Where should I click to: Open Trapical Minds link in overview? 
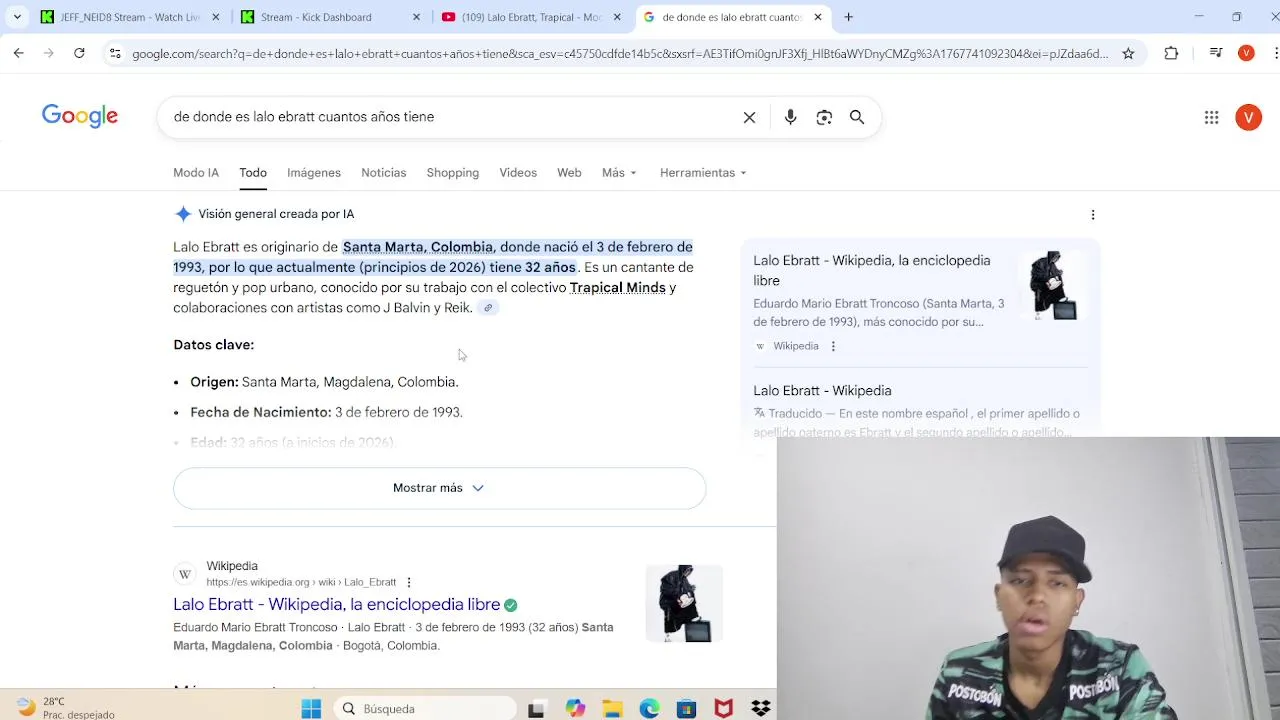[x=617, y=288]
